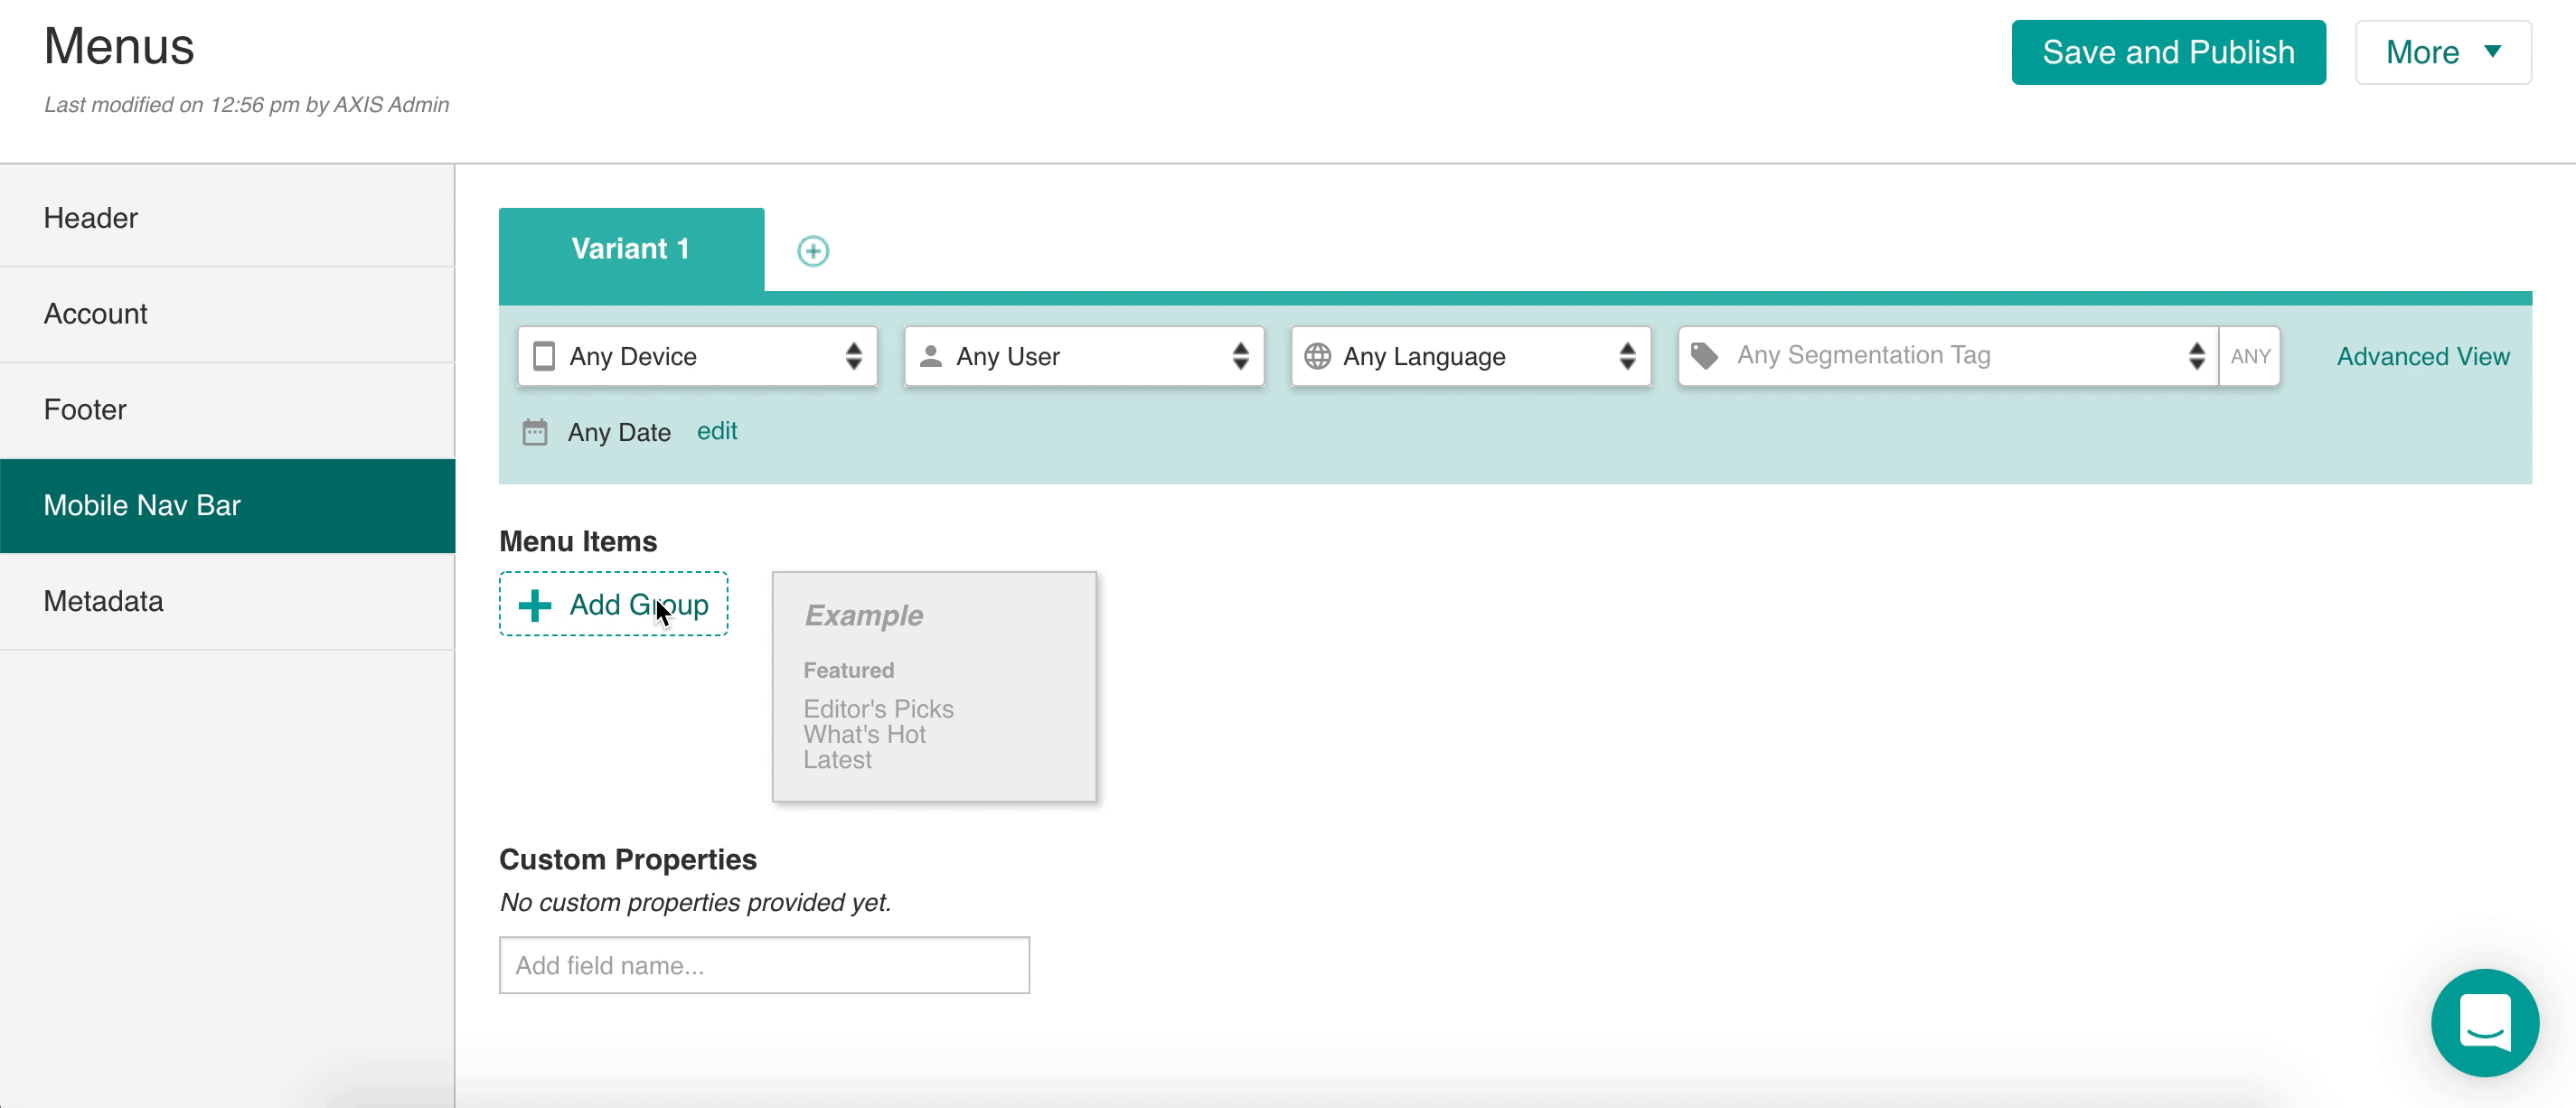This screenshot has width=2576, height=1108.
Task: Click Save and Publish
Action: pyautogui.click(x=2168, y=52)
